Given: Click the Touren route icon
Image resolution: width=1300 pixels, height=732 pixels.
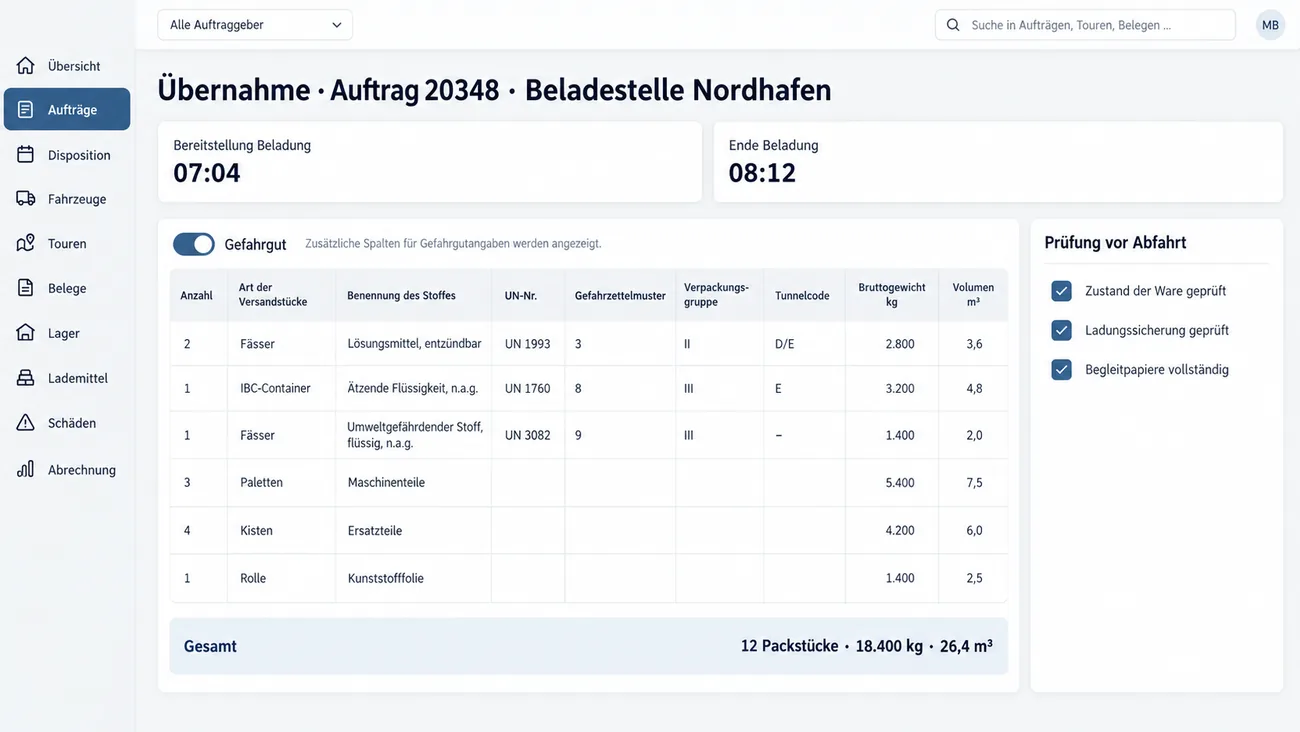Looking at the screenshot, I should [x=26, y=244].
